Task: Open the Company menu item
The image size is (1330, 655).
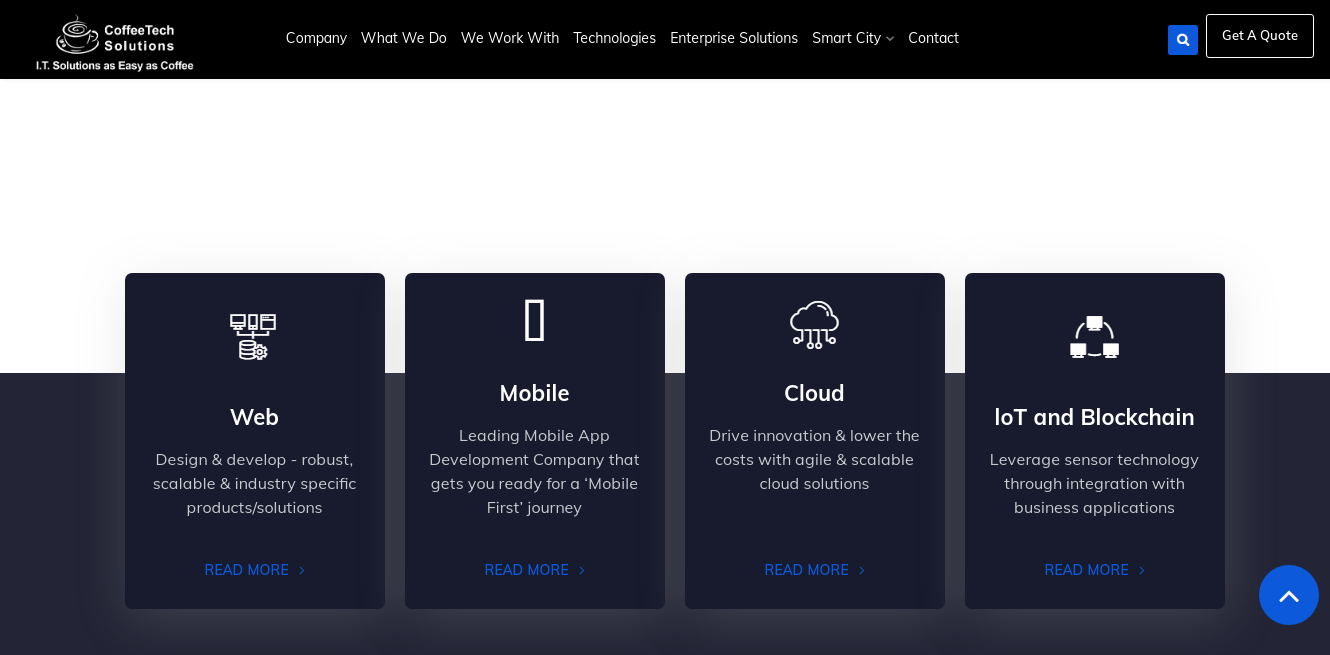Action: point(316,38)
